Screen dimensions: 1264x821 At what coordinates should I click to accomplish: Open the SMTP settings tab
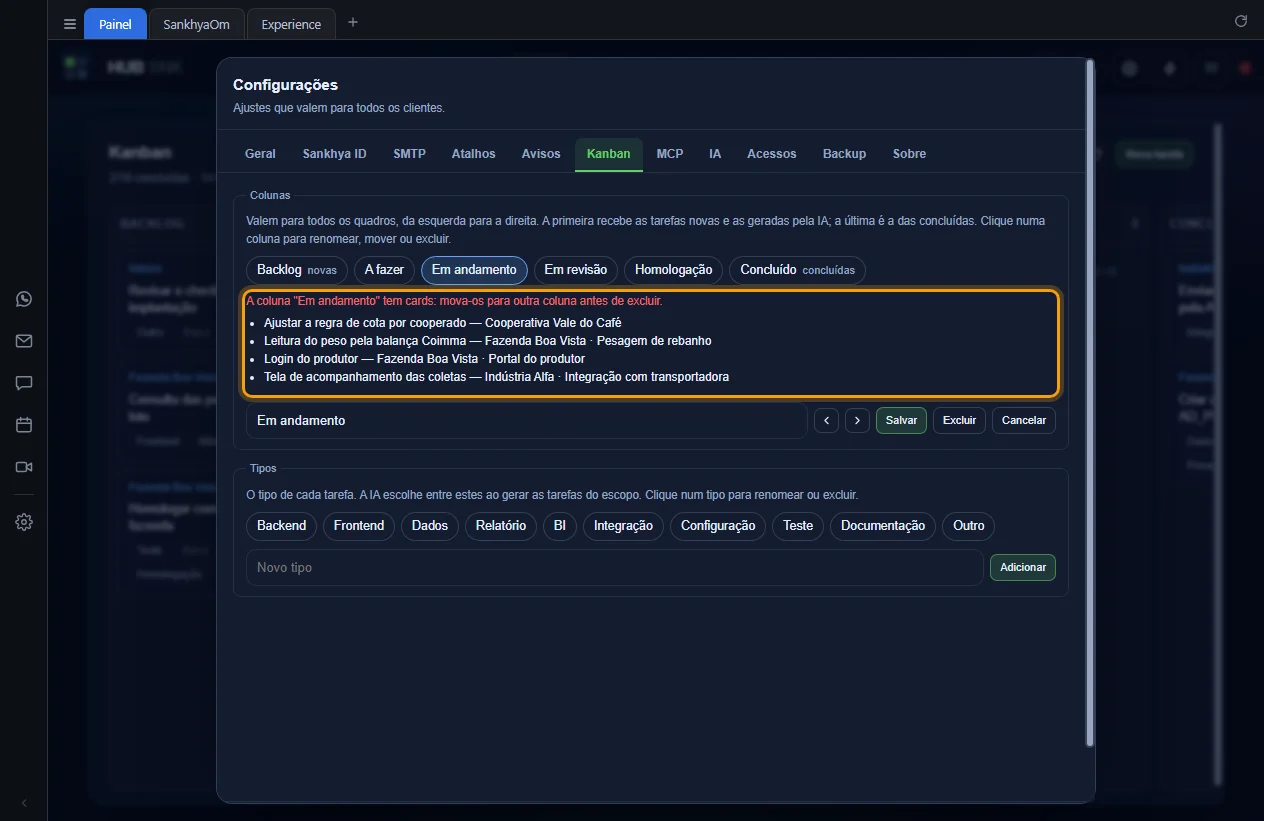(410, 154)
